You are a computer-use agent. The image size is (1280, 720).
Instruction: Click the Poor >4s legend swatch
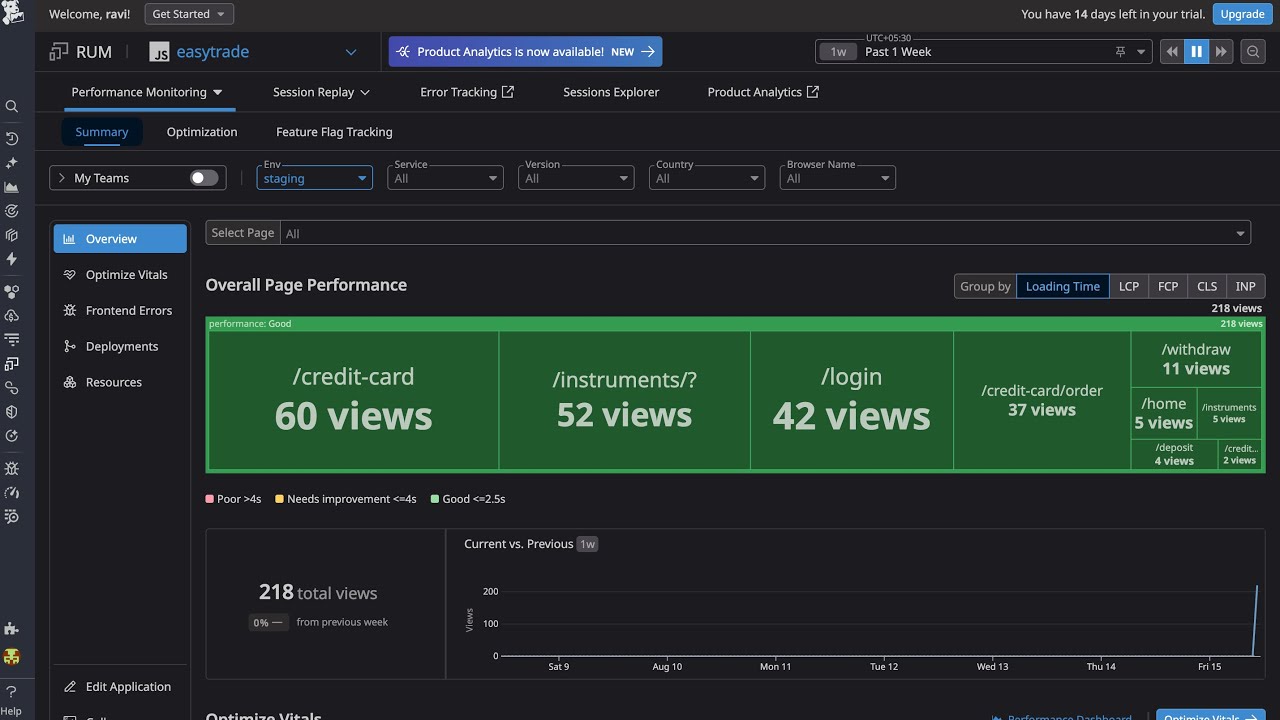[210, 499]
